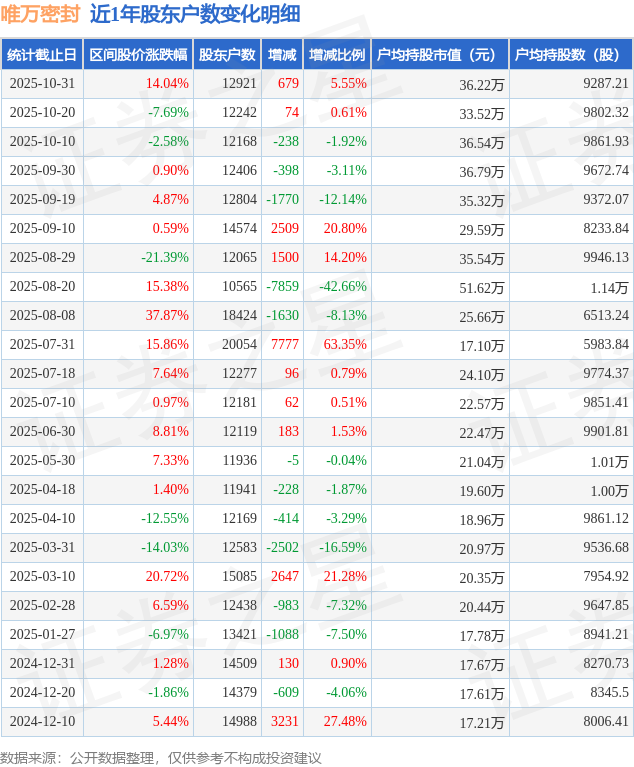Click the 户均持股市值（元） column header
Viewport: 634px width, 767px height.
439,55
